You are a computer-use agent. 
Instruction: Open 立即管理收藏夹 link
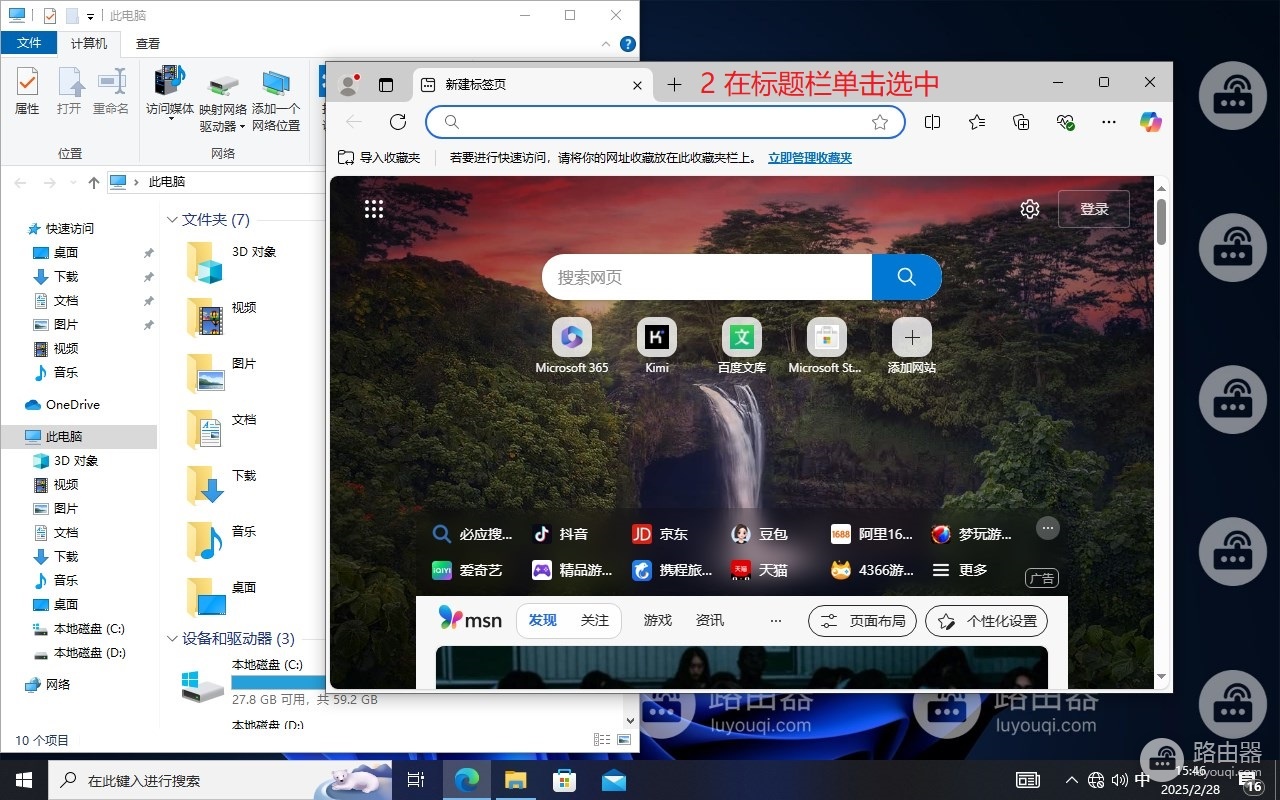[810, 158]
